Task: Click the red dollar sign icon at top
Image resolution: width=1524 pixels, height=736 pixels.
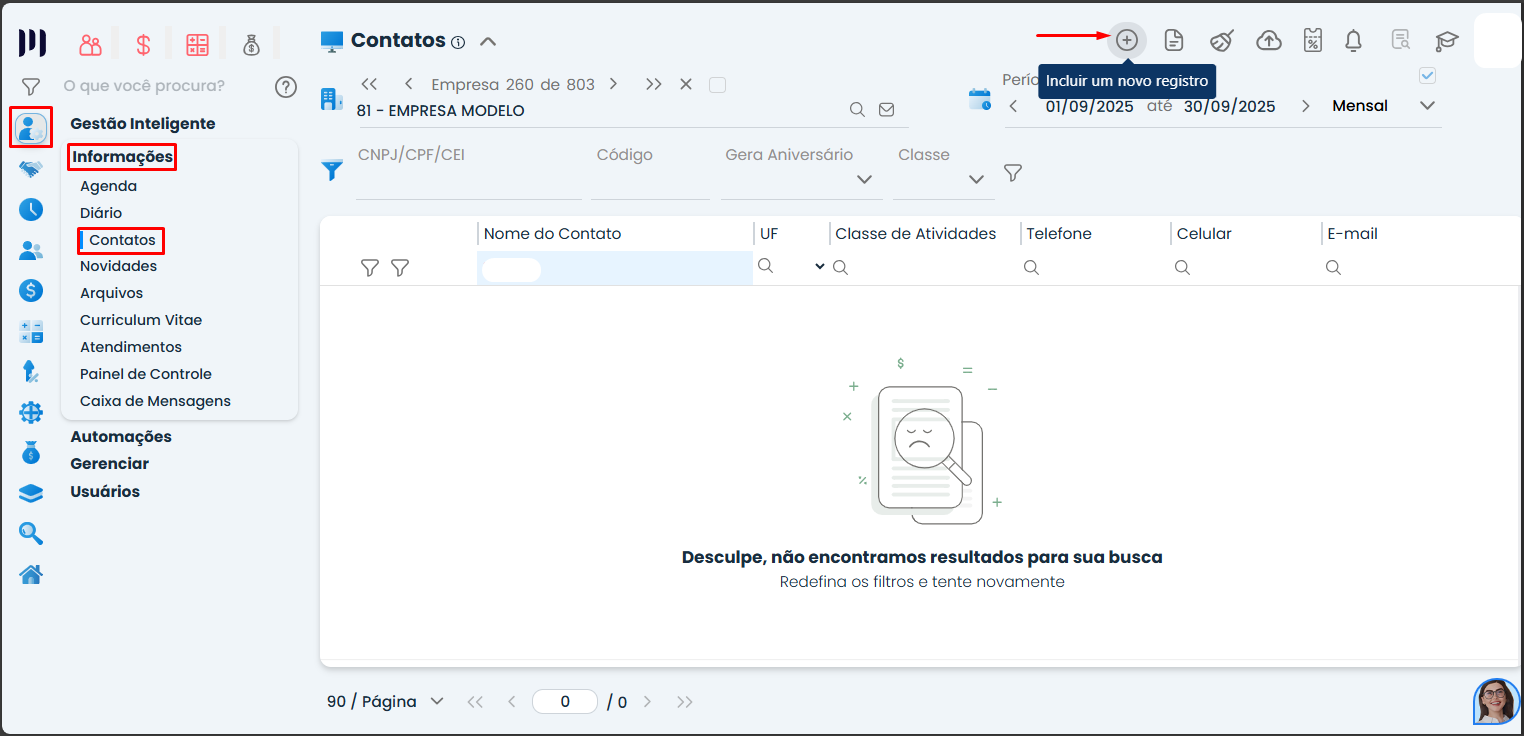Action: (x=144, y=44)
